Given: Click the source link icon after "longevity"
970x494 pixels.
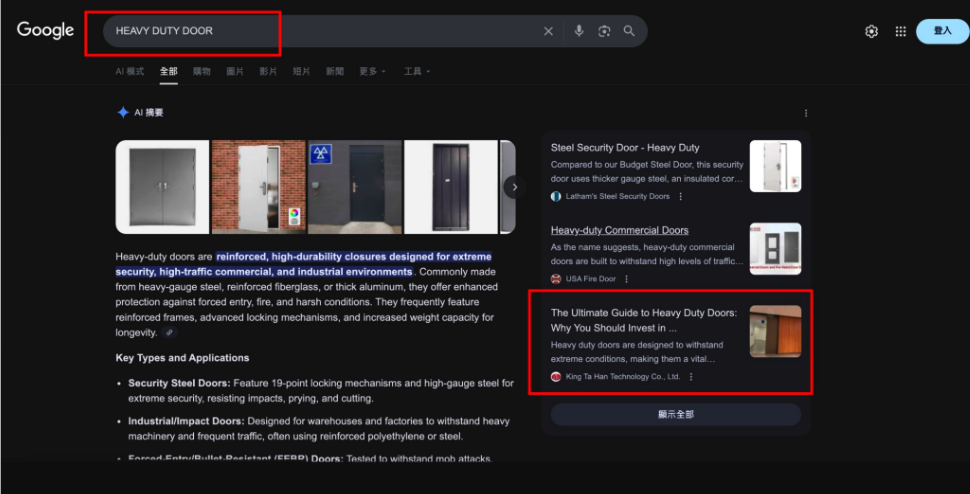Looking at the screenshot, I should click(169, 333).
